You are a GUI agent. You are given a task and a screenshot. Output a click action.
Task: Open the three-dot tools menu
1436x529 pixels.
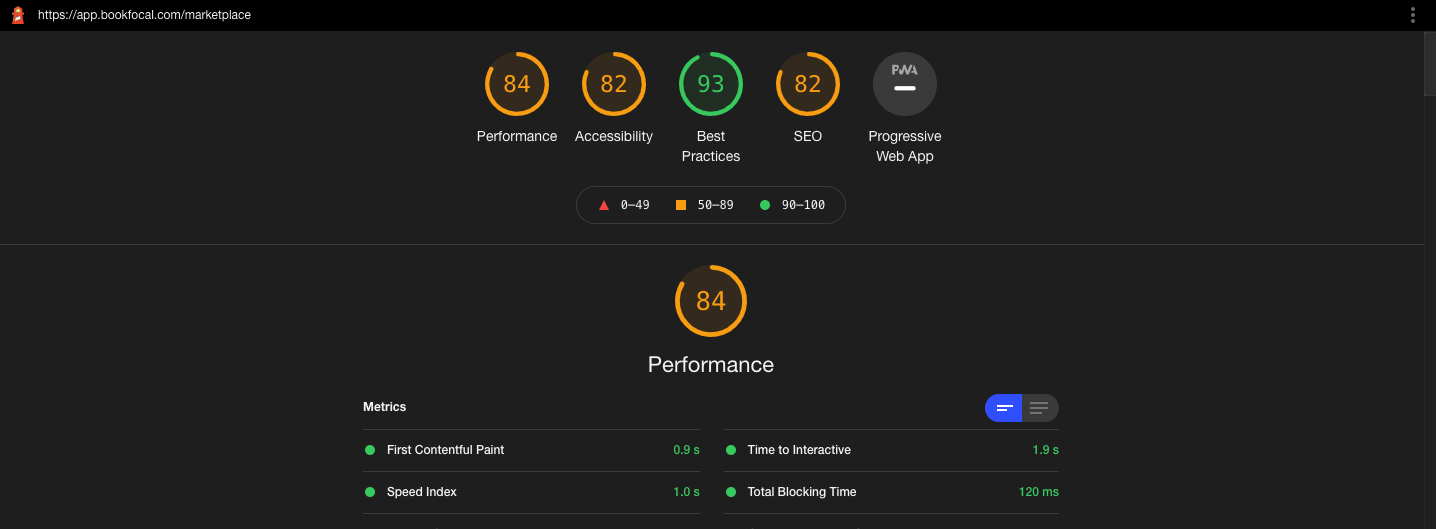[x=1413, y=15]
